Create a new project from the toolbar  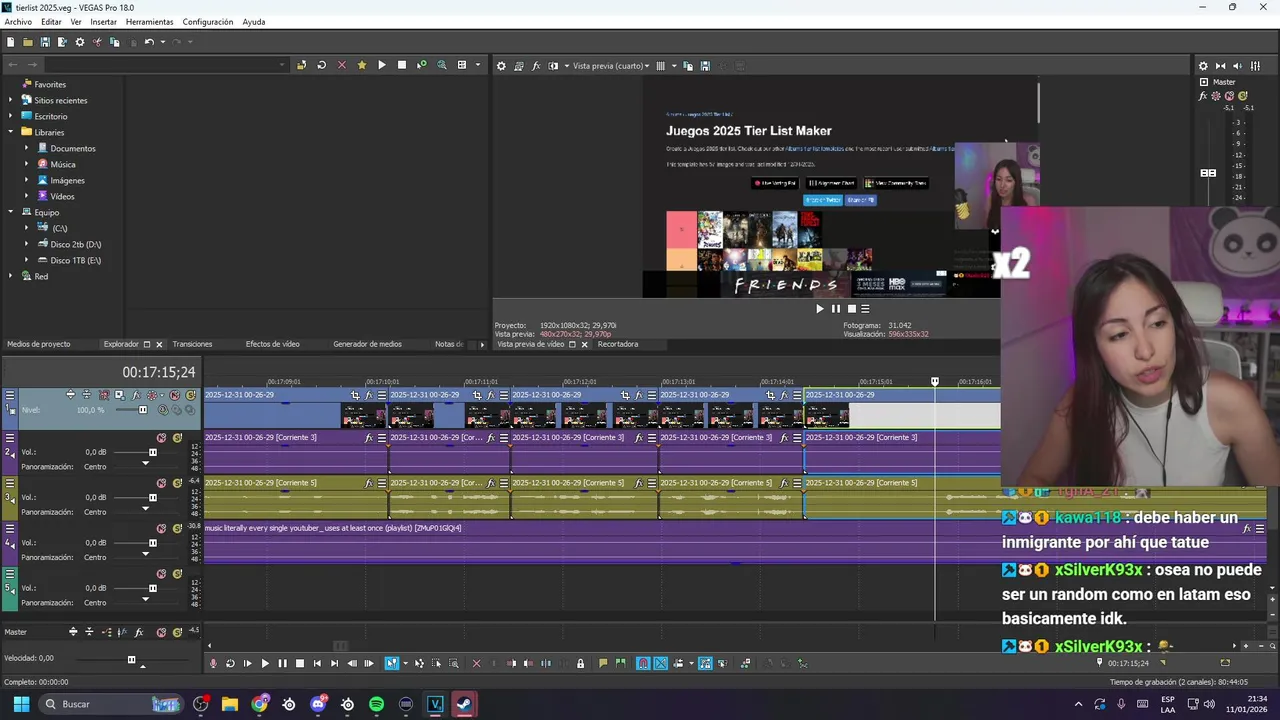click(x=10, y=42)
